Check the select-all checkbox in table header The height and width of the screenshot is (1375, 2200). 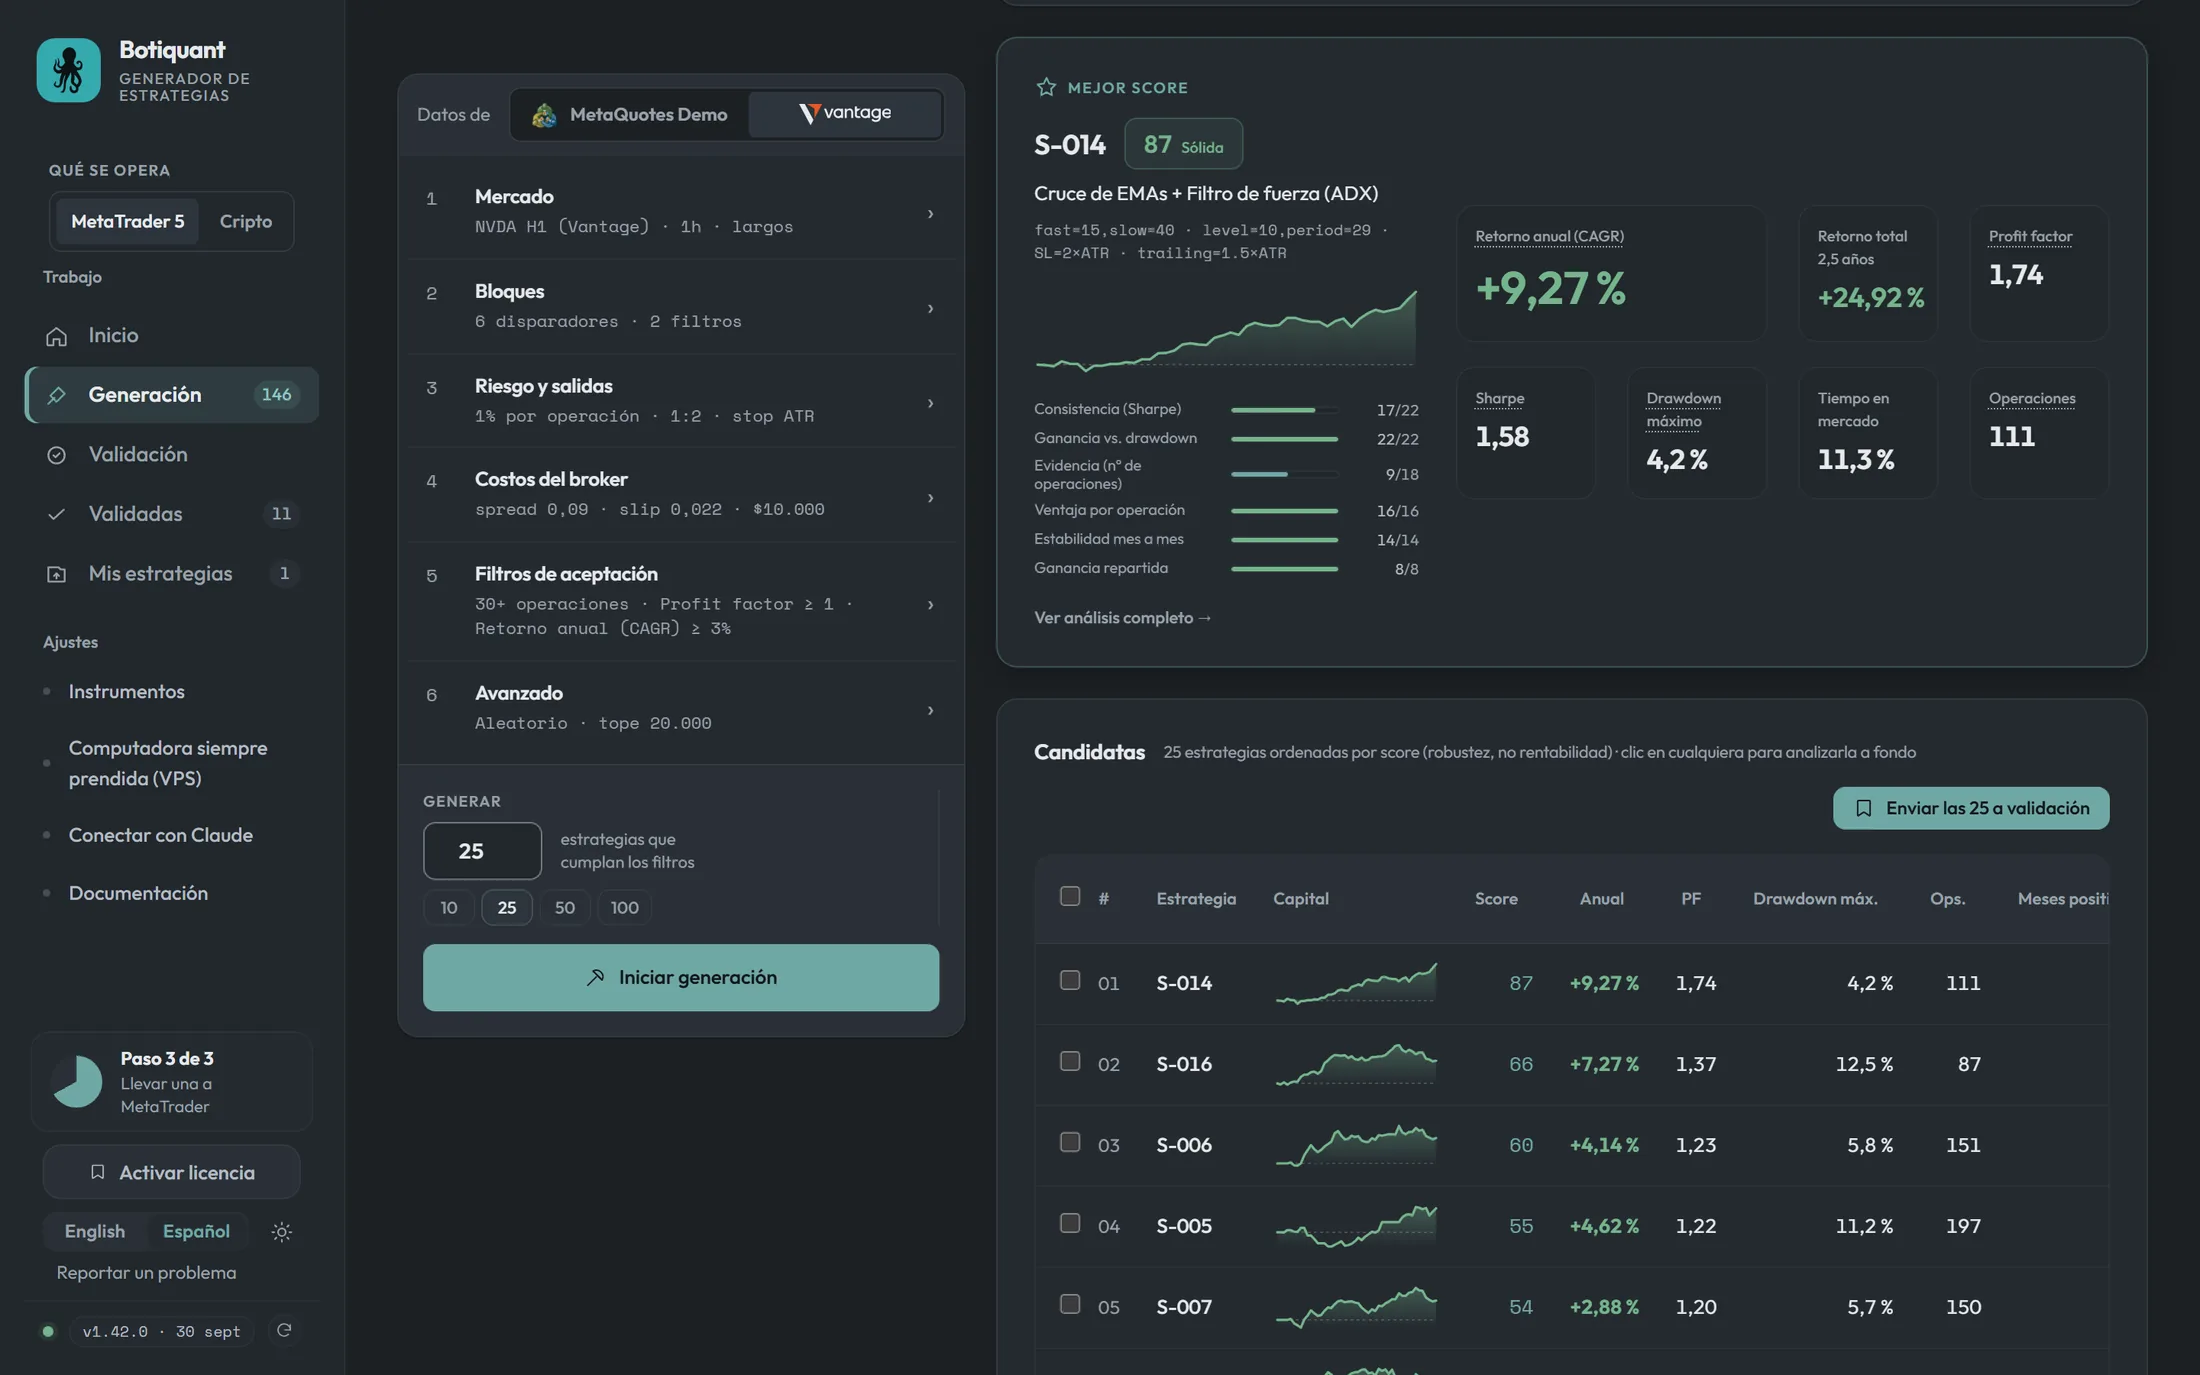(x=1069, y=896)
